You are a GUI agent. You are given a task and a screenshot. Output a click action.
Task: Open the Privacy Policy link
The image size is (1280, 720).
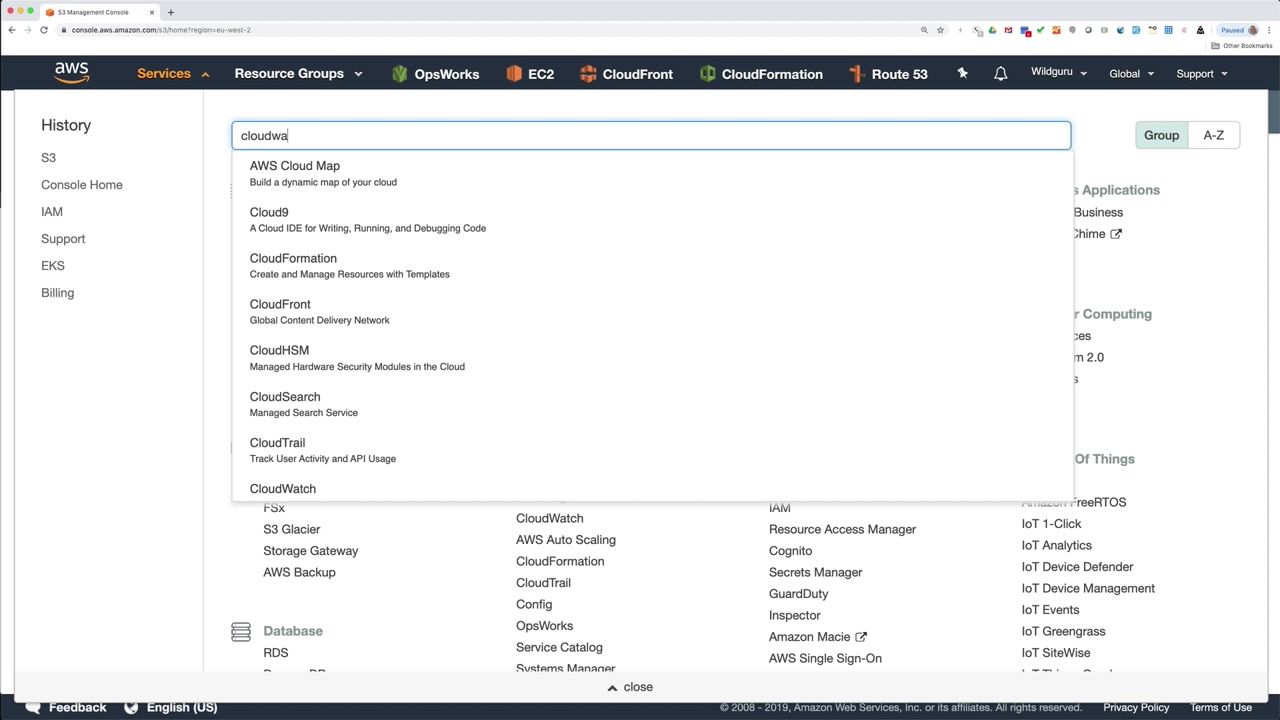pos(1136,707)
